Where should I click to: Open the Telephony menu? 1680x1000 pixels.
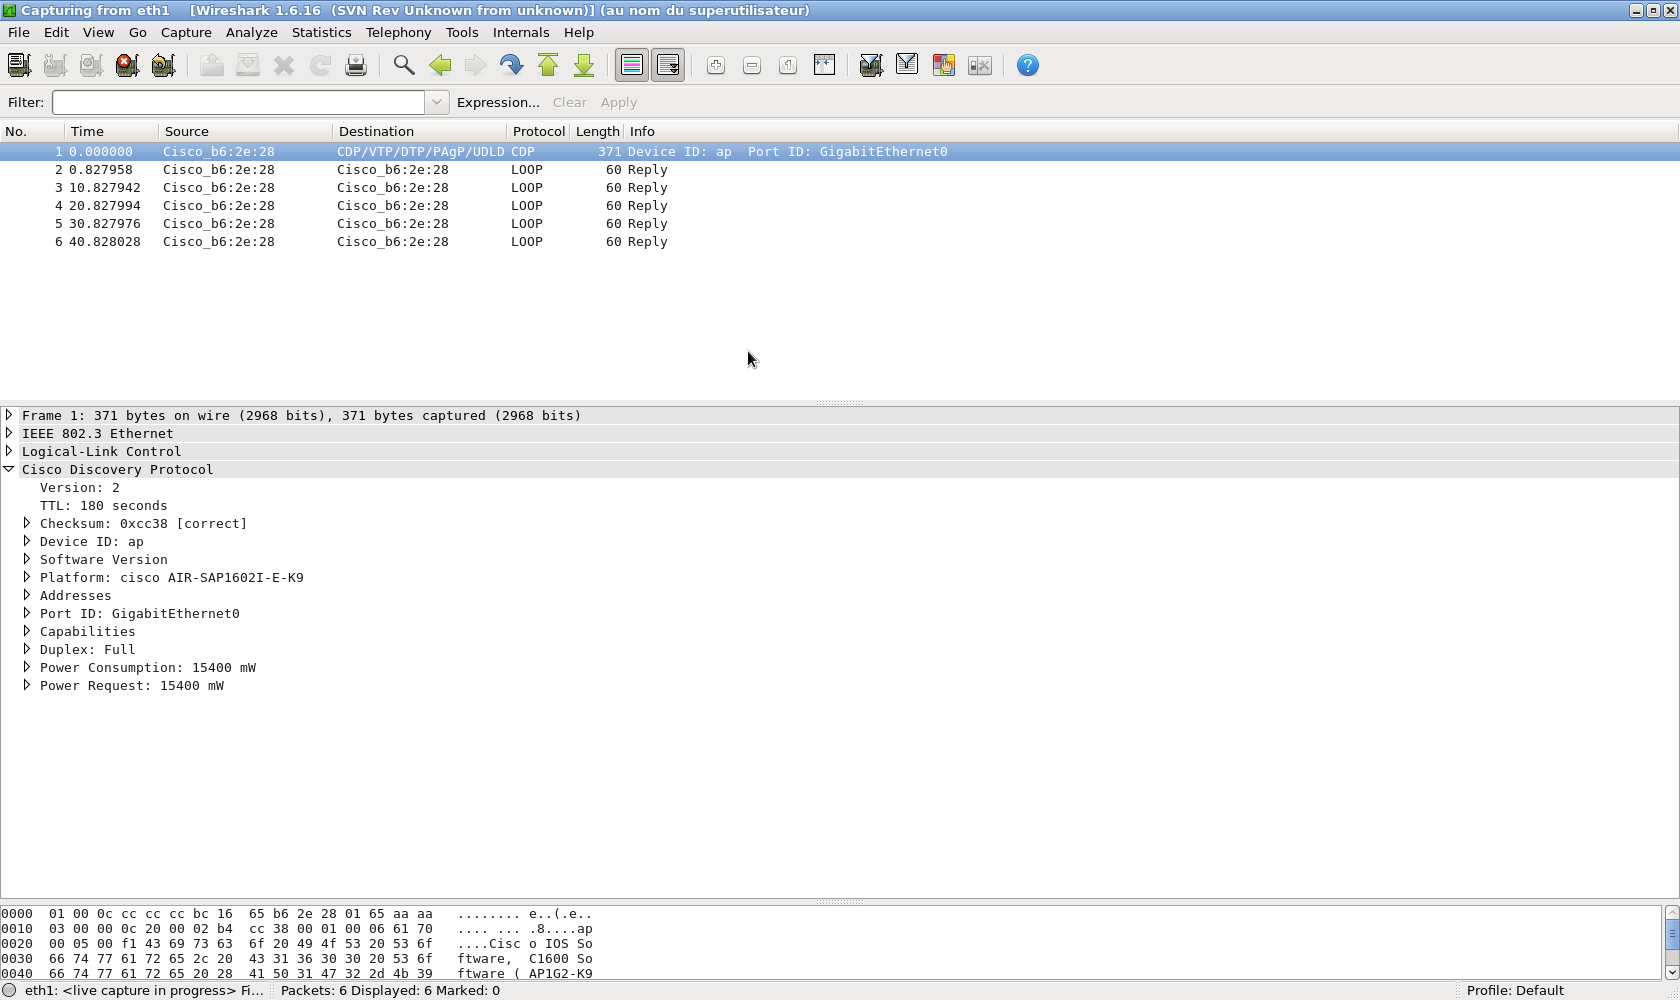click(398, 32)
